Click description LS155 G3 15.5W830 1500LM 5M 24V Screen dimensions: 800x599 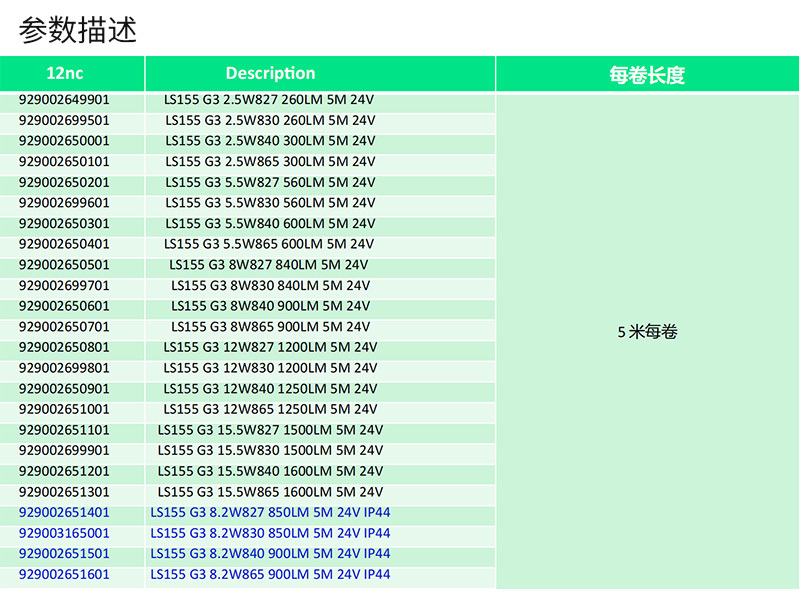270,451
